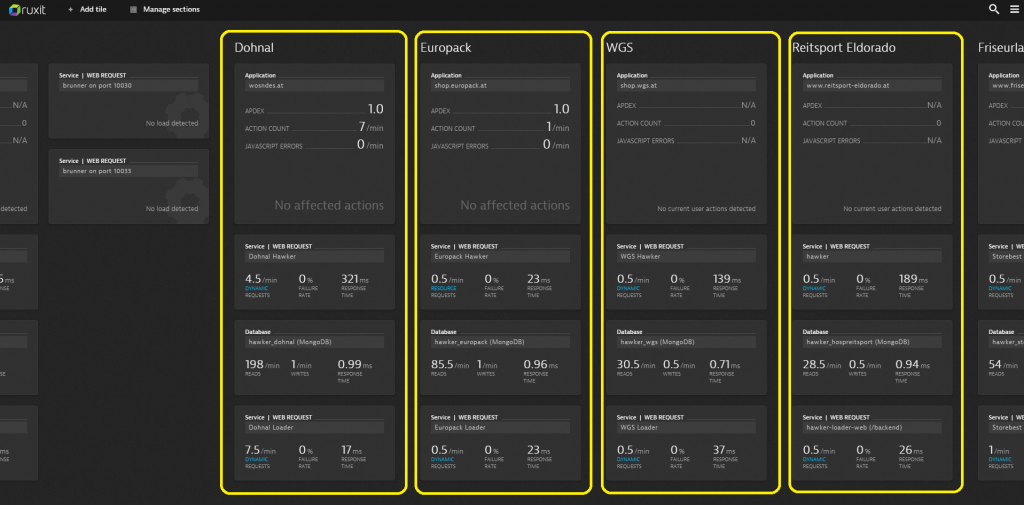
Task: Click Dohnal's Action Count 7 /min value
Action: click(x=370, y=127)
